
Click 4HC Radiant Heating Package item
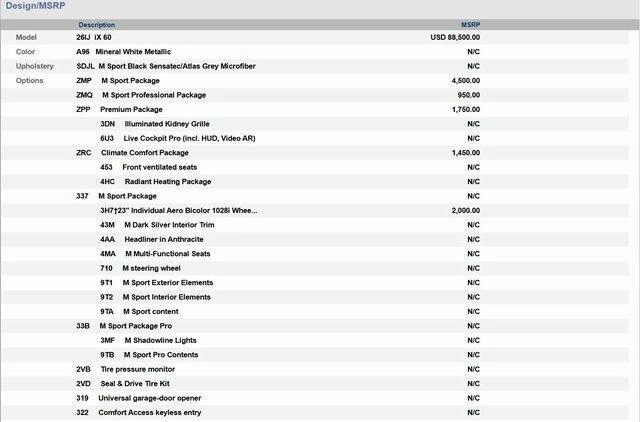coord(155,182)
